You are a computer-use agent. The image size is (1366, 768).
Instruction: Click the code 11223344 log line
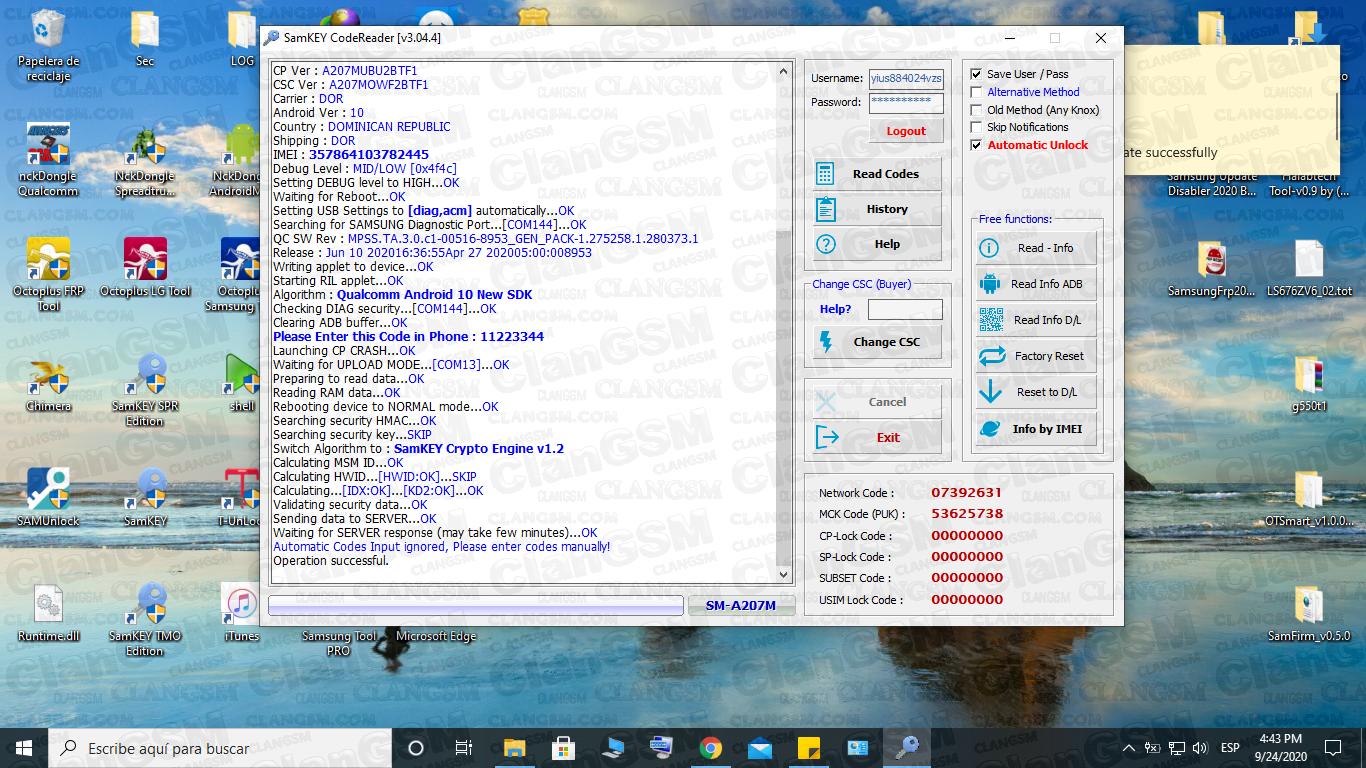point(408,337)
